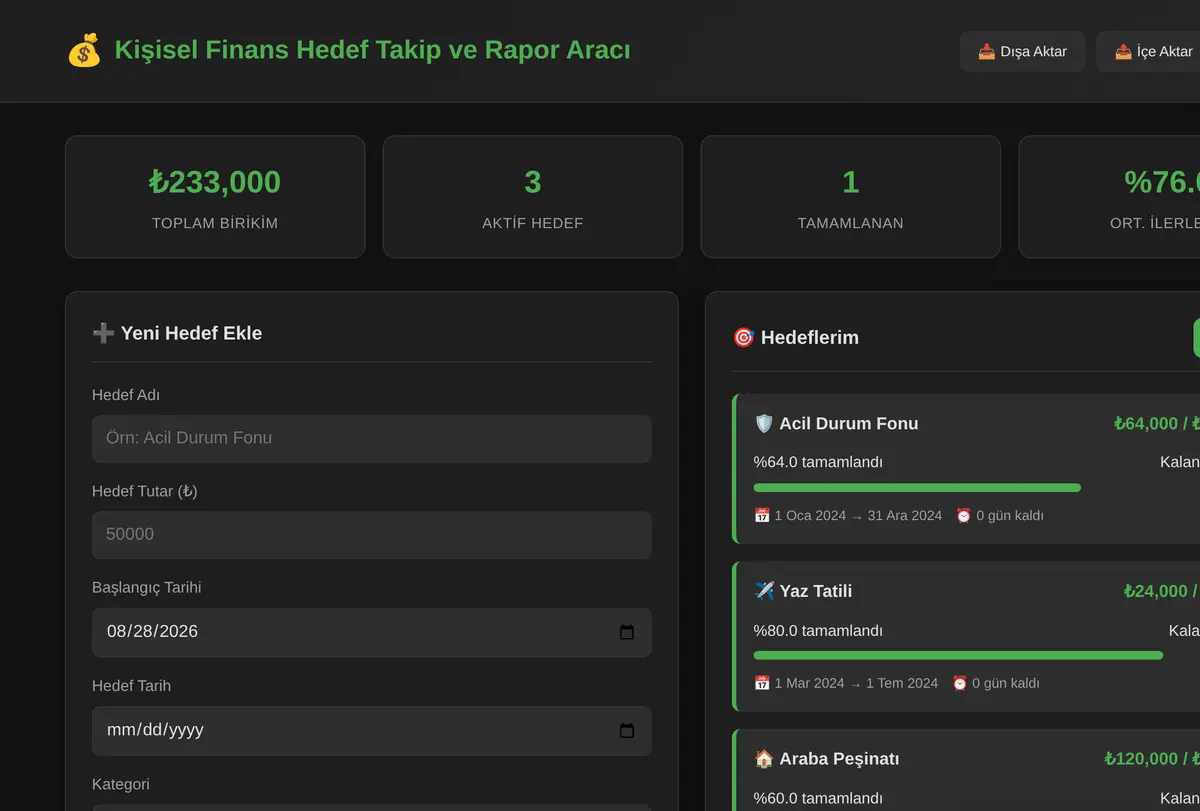Click the ₺24,000 amount on Yaz Tatili
Image resolution: width=1200 pixels, height=811 pixels.
[x=1155, y=591]
